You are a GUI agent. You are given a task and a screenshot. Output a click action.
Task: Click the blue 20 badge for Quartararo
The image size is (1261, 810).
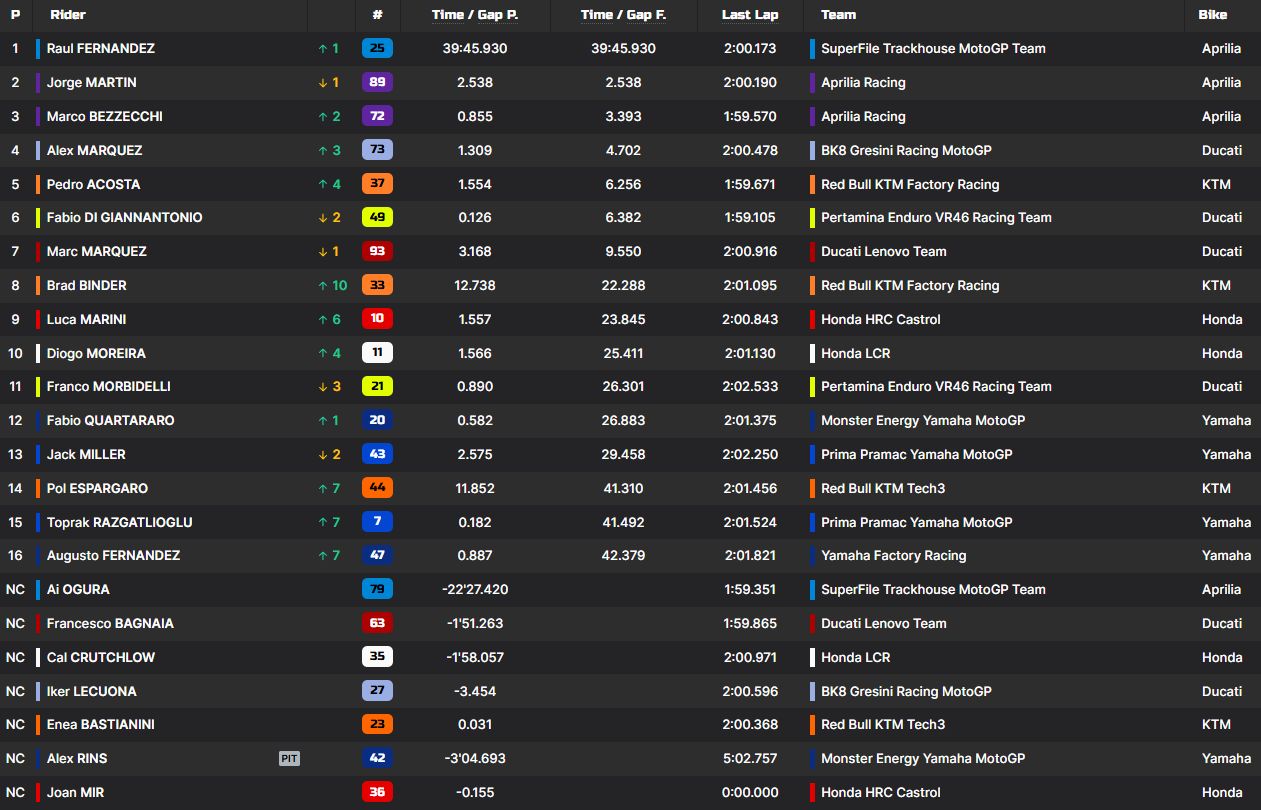pos(377,420)
